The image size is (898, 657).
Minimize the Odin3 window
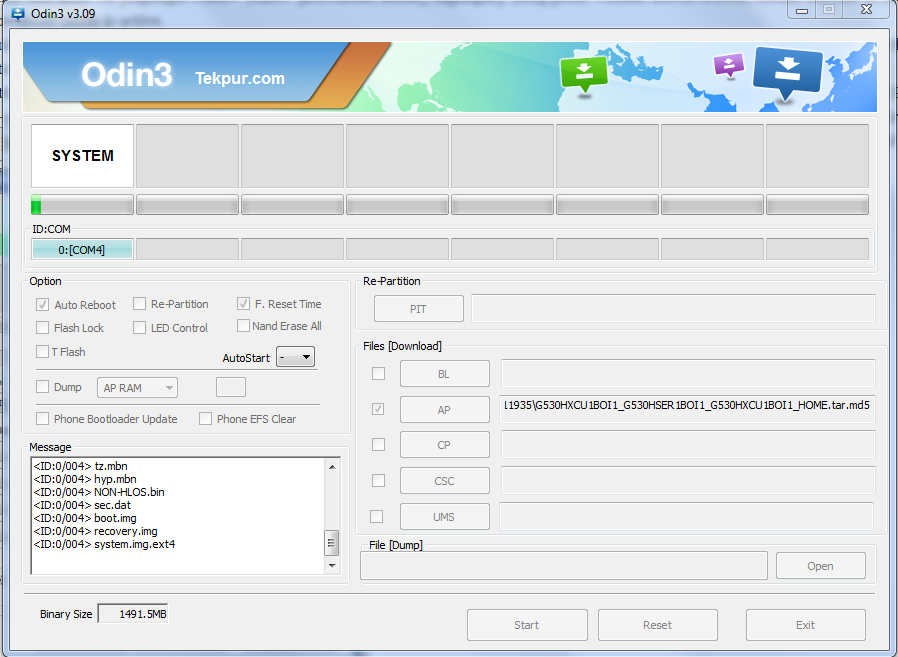[802, 10]
